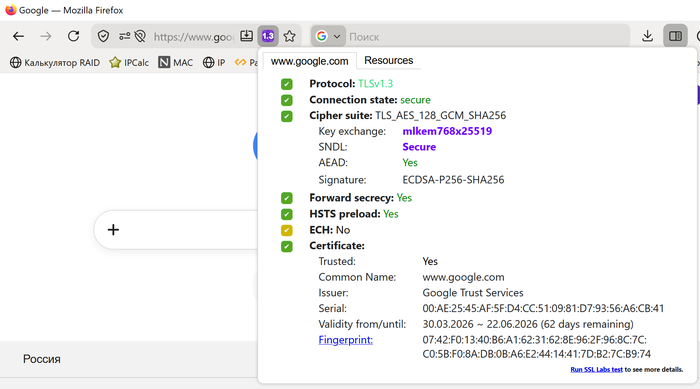Select the certificate serial number
This screenshot has height=389, width=700.
point(543,308)
